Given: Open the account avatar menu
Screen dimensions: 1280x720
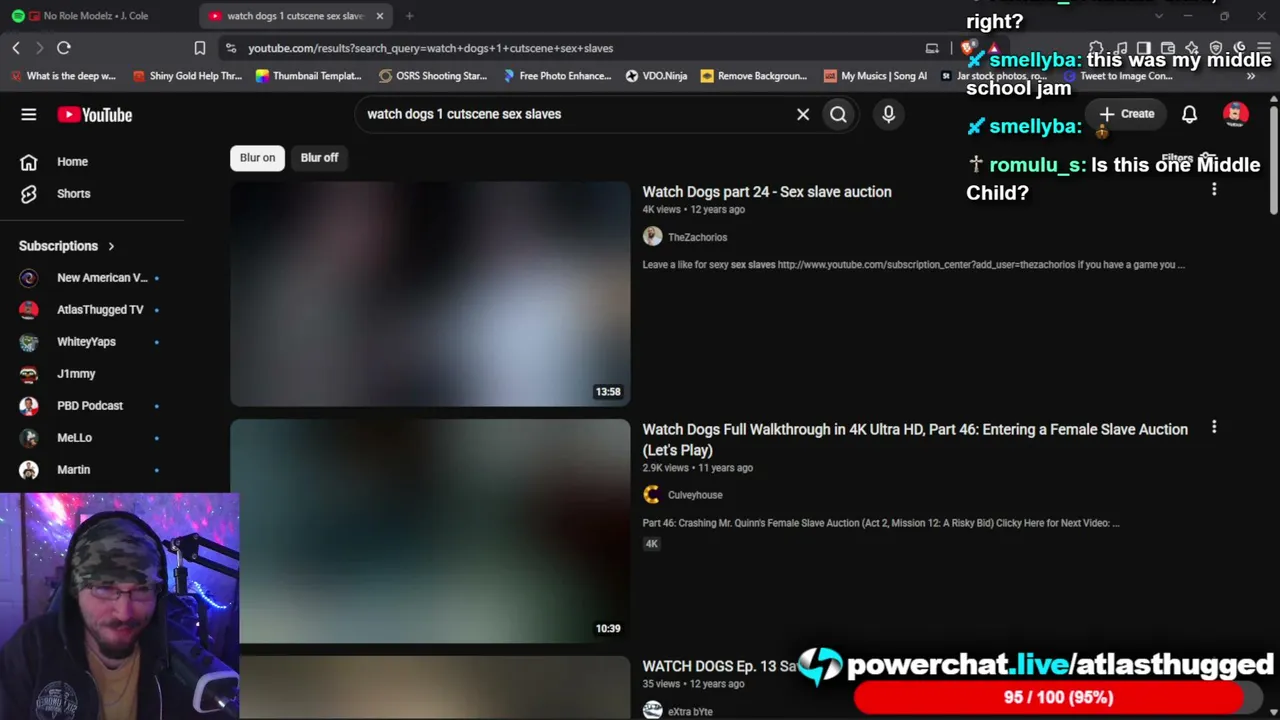Looking at the screenshot, I should tap(1236, 114).
